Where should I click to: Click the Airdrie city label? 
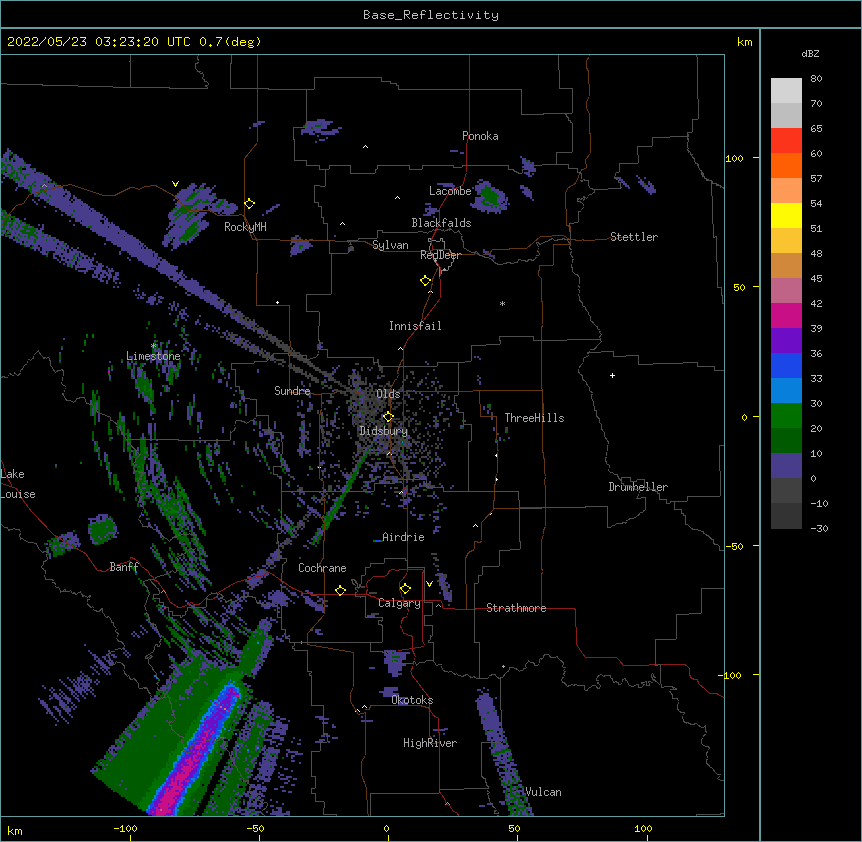403,537
